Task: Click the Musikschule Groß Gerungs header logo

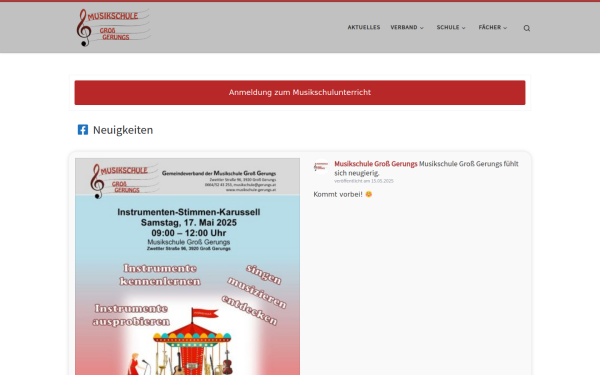Action: click(x=113, y=28)
